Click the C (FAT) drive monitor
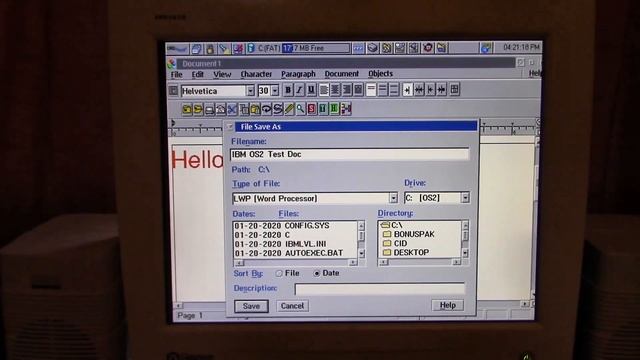 point(298,48)
